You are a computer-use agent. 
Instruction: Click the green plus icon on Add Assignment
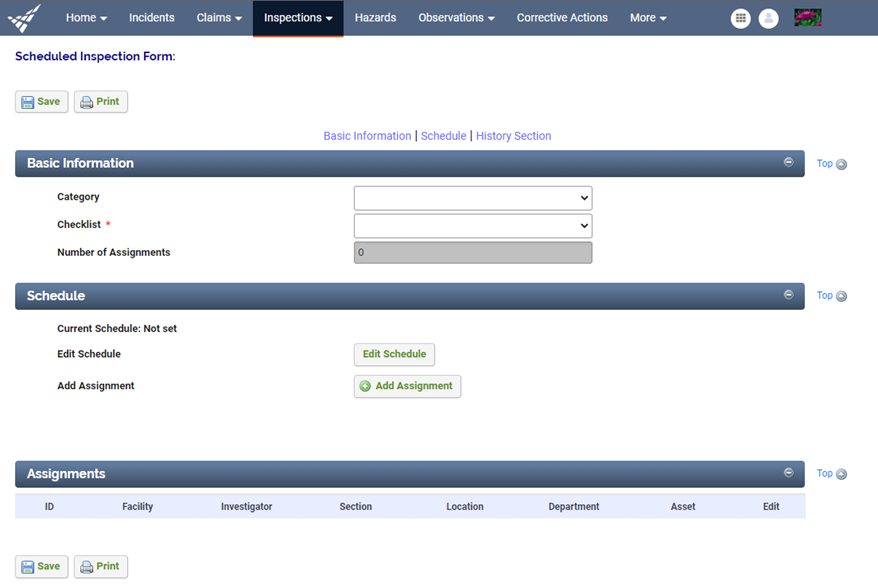[x=366, y=385]
